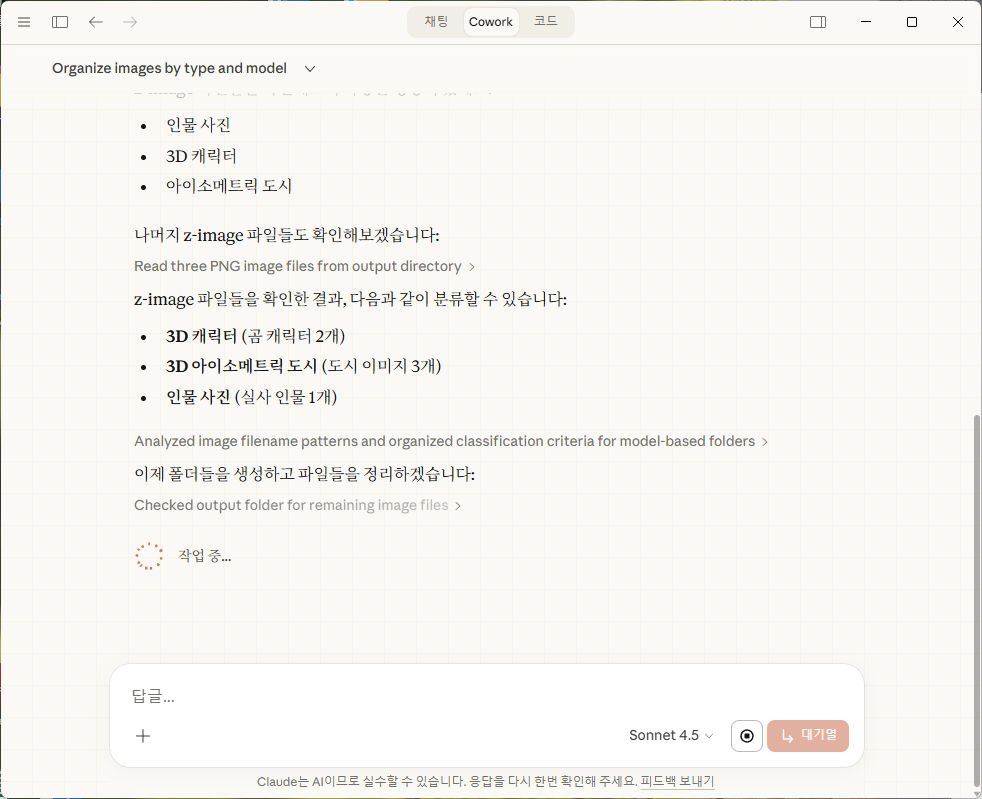The image size is (982, 799).
Task: Click the plus attachment icon
Action: tap(143, 736)
